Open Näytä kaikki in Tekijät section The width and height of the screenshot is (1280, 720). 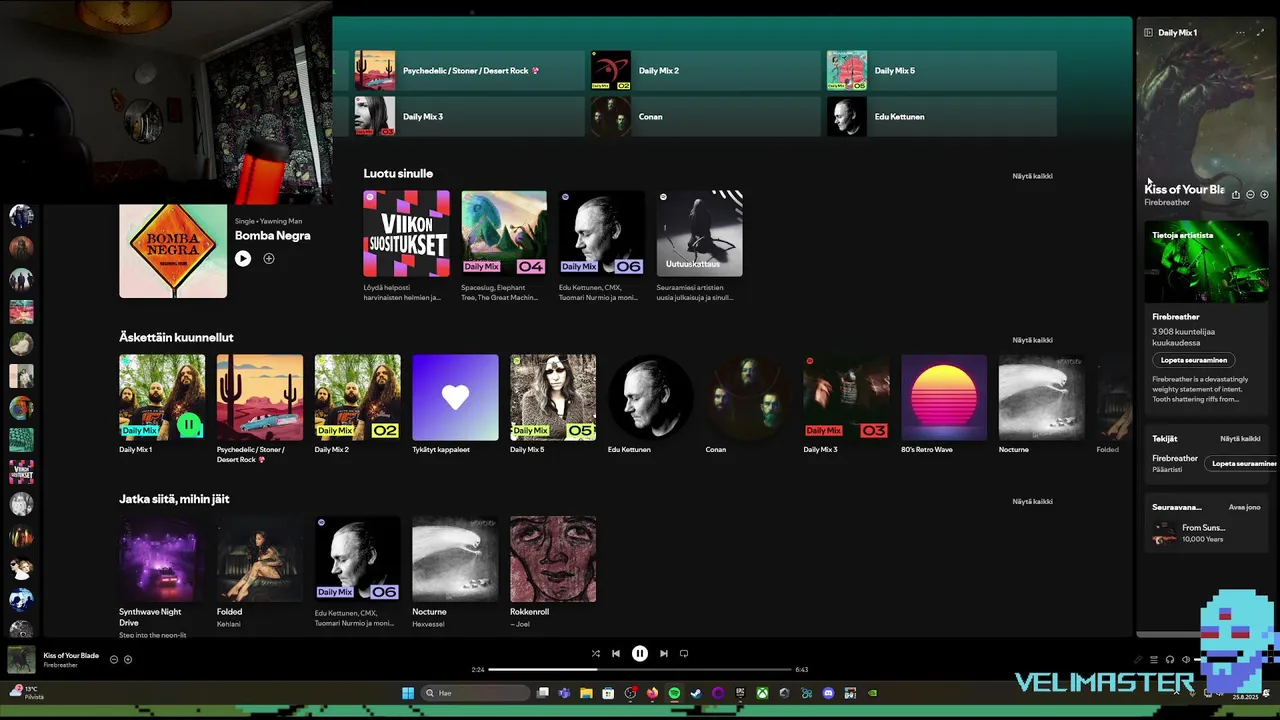(x=1240, y=439)
